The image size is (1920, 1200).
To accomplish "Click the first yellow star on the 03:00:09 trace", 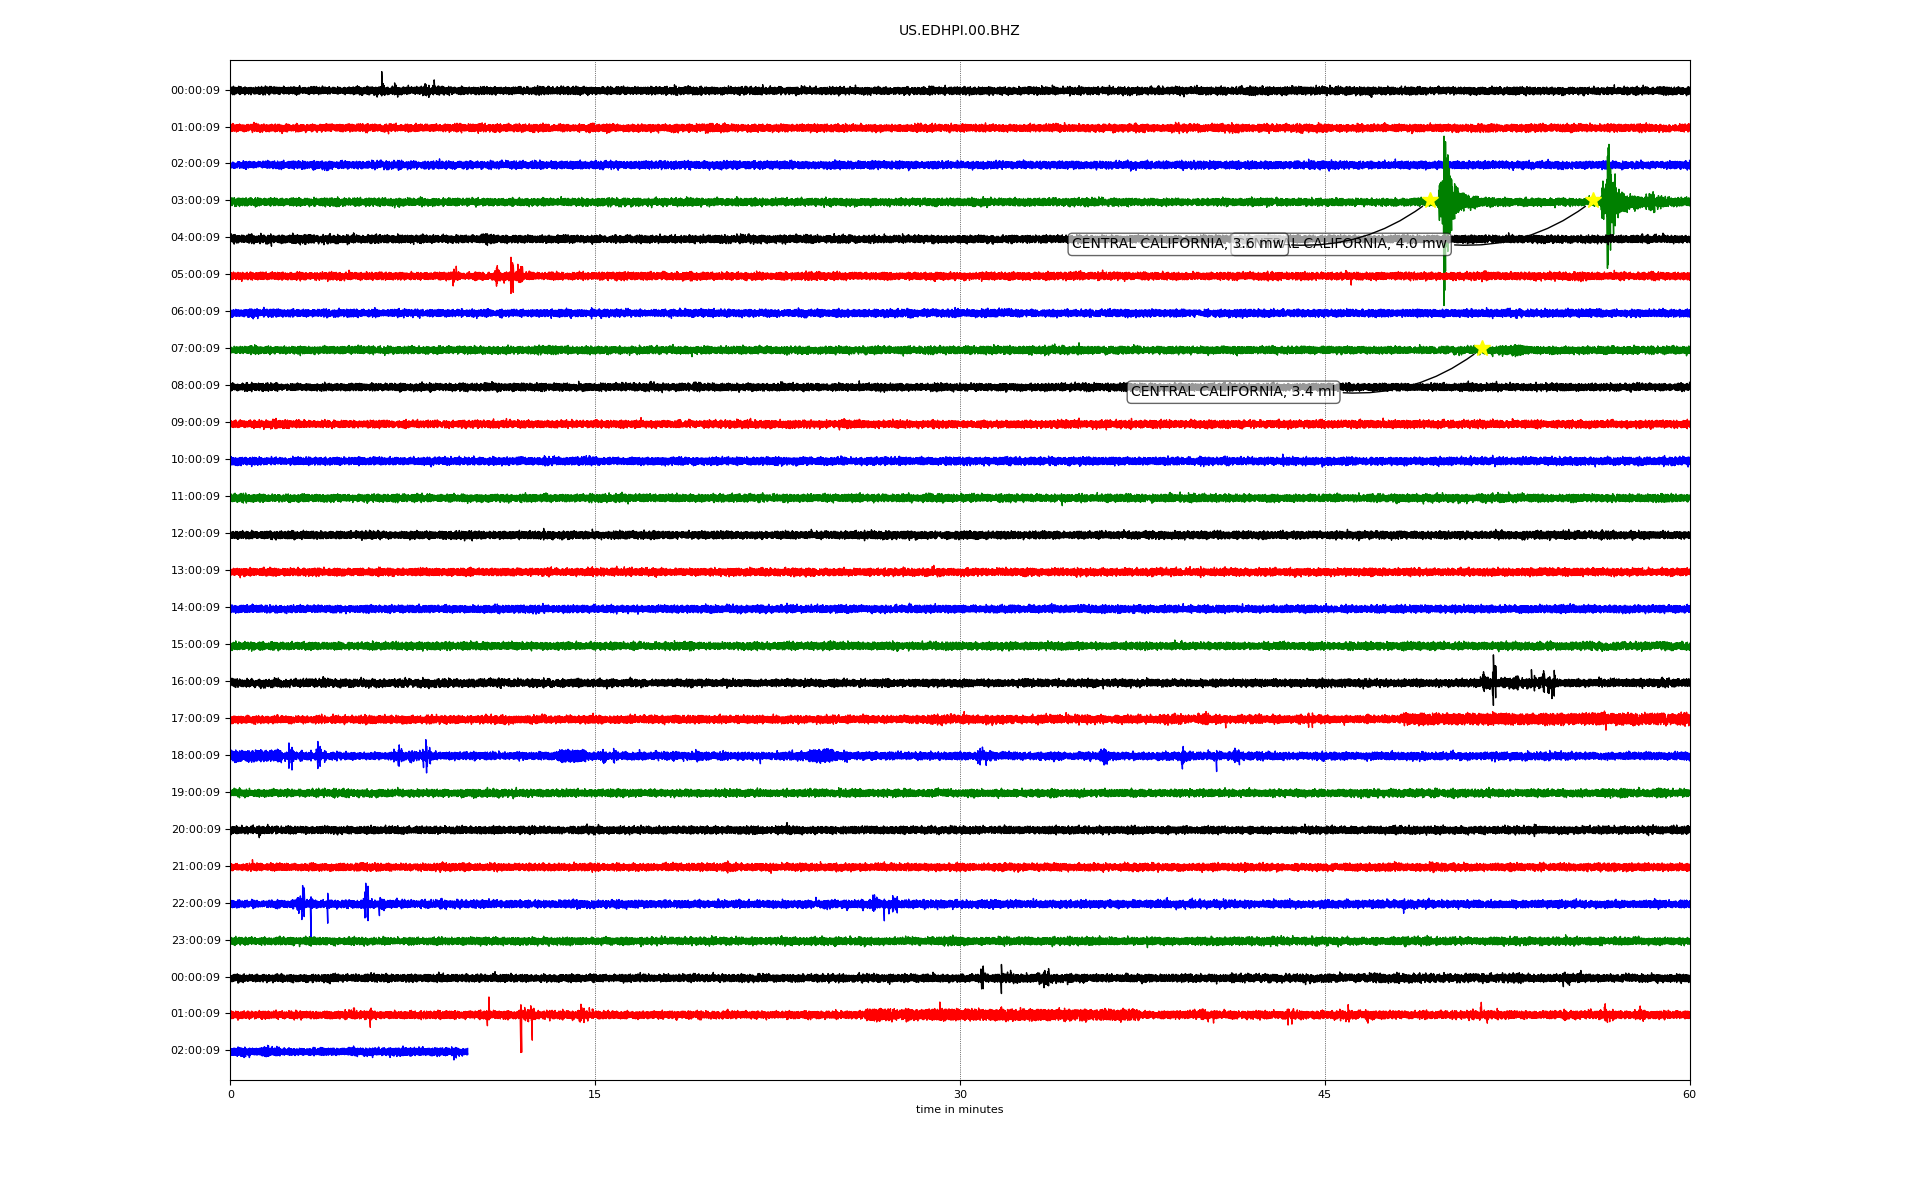I will pos(1430,200).
